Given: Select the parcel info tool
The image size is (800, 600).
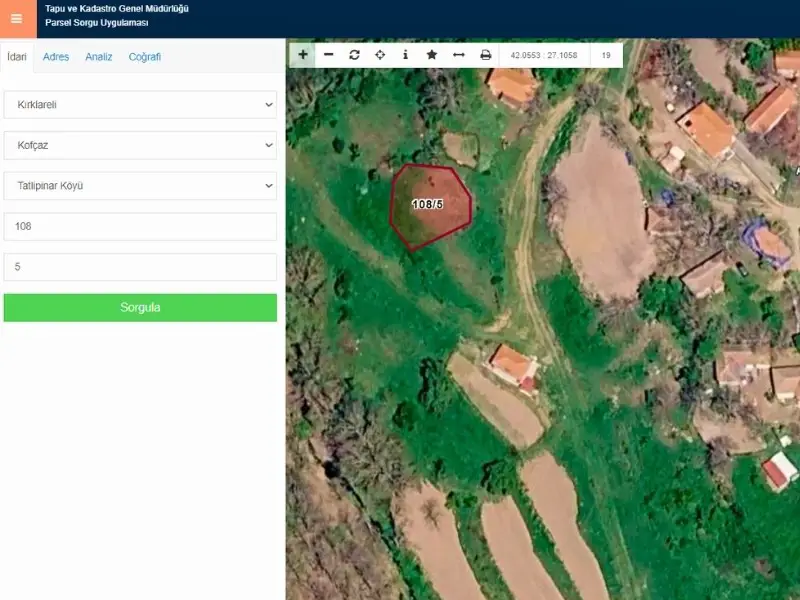Looking at the screenshot, I should tap(406, 55).
